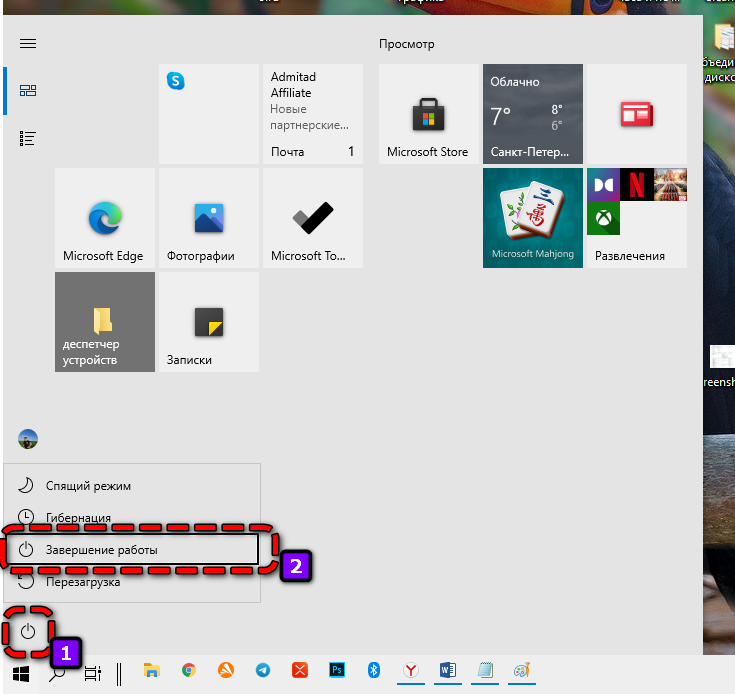Expand the Start menu hamburger icon
Screen dimensions: 735x694
(x=28, y=44)
